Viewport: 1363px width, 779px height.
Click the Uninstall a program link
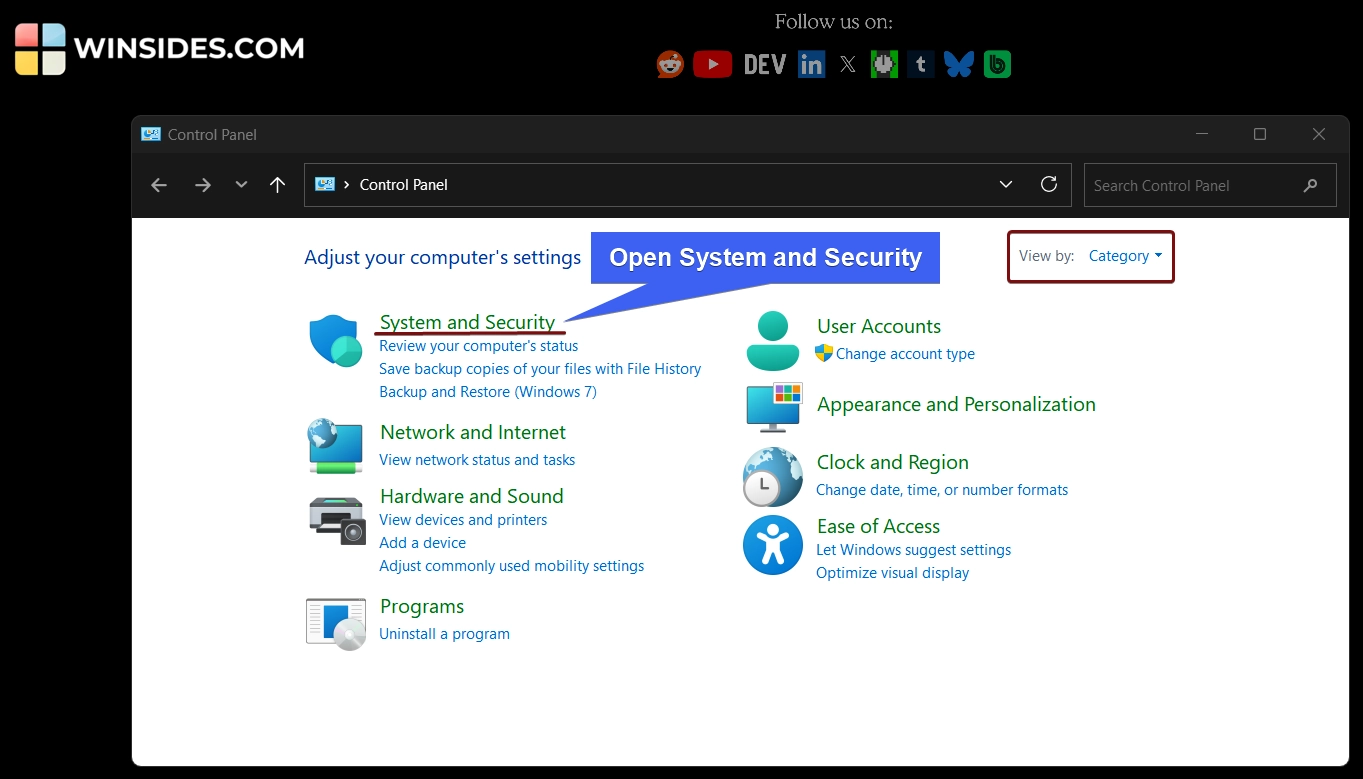pyautogui.click(x=444, y=633)
